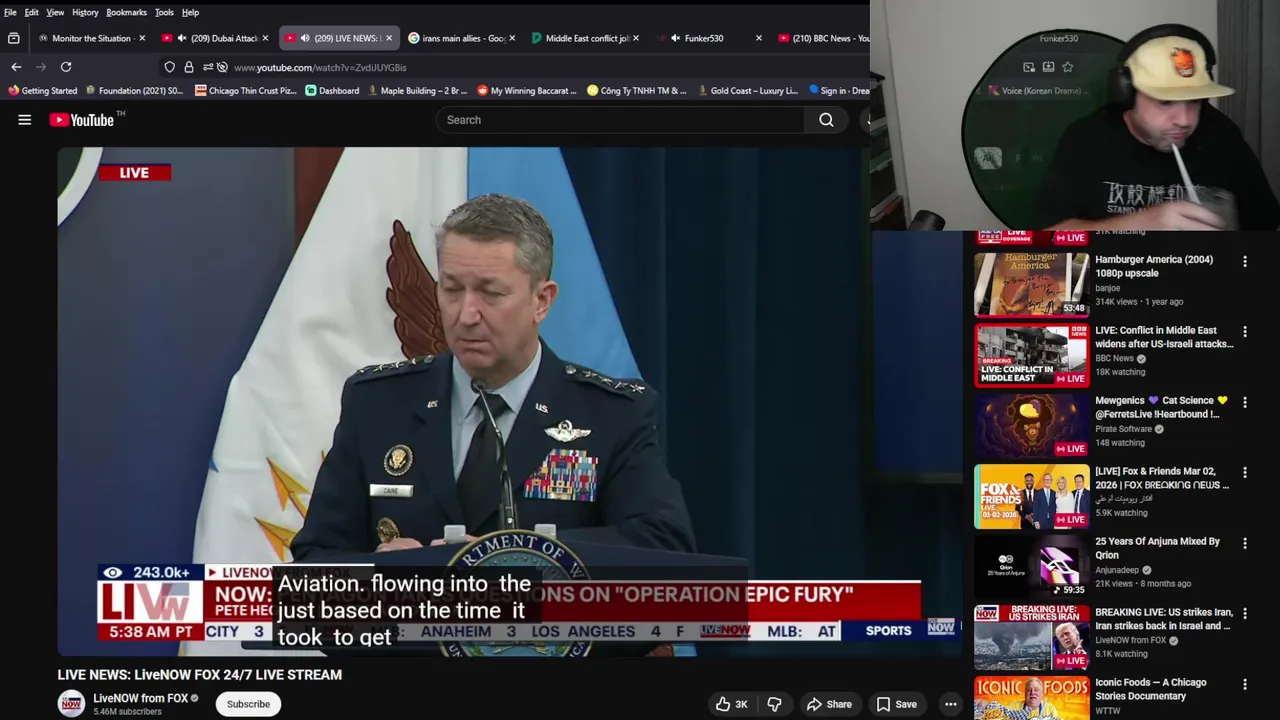The width and height of the screenshot is (1280, 720).
Task: Open options for Mewgenics Cat Science video
Action: pyautogui.click(x=1245, y=402)
